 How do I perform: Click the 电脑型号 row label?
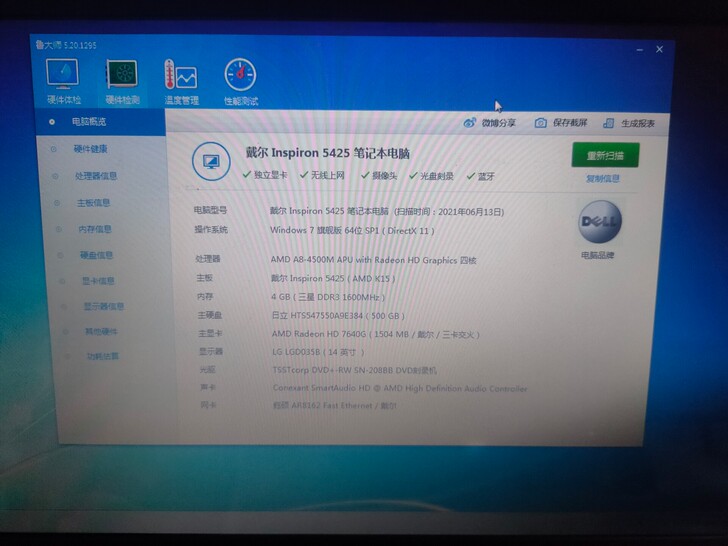[x=210, y=210]
